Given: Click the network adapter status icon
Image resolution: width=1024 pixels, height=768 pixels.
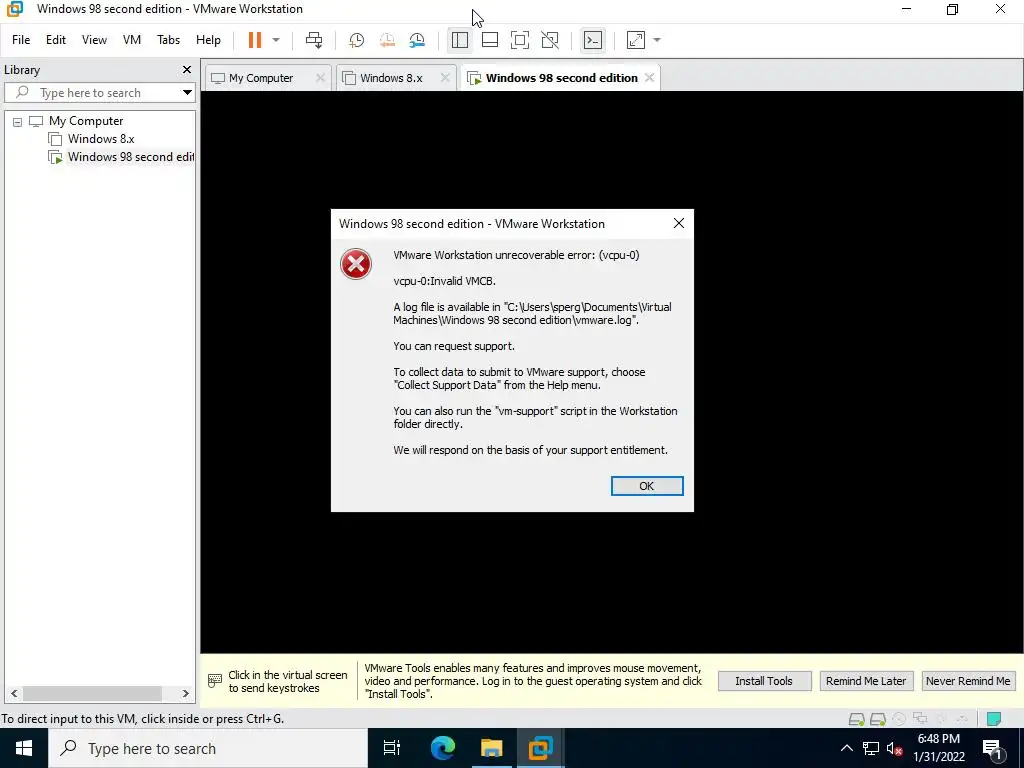Looking at the screenshot, I should tap(920, 719).
